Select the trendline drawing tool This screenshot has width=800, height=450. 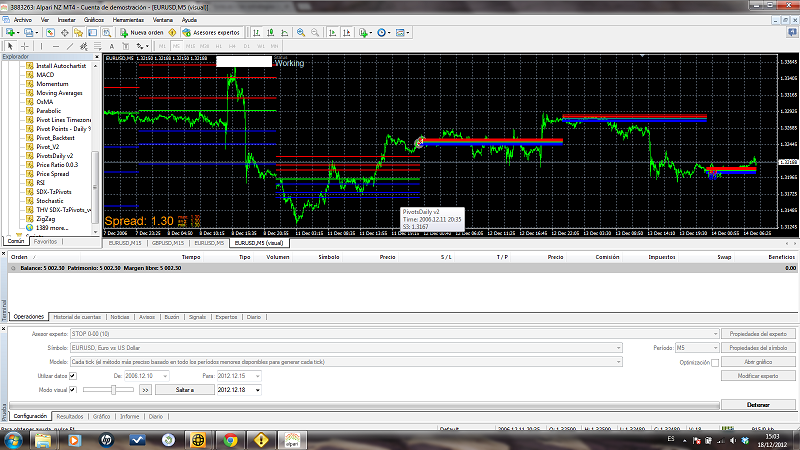tap(69, 46)
